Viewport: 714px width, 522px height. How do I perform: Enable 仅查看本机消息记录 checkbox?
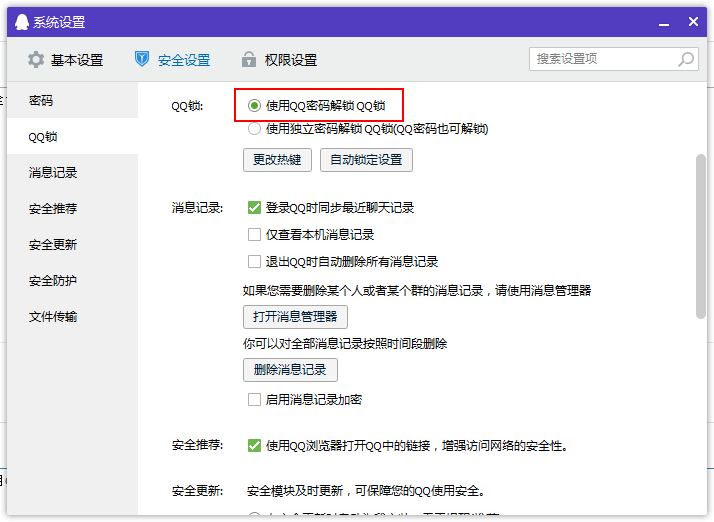coord(254,235)
